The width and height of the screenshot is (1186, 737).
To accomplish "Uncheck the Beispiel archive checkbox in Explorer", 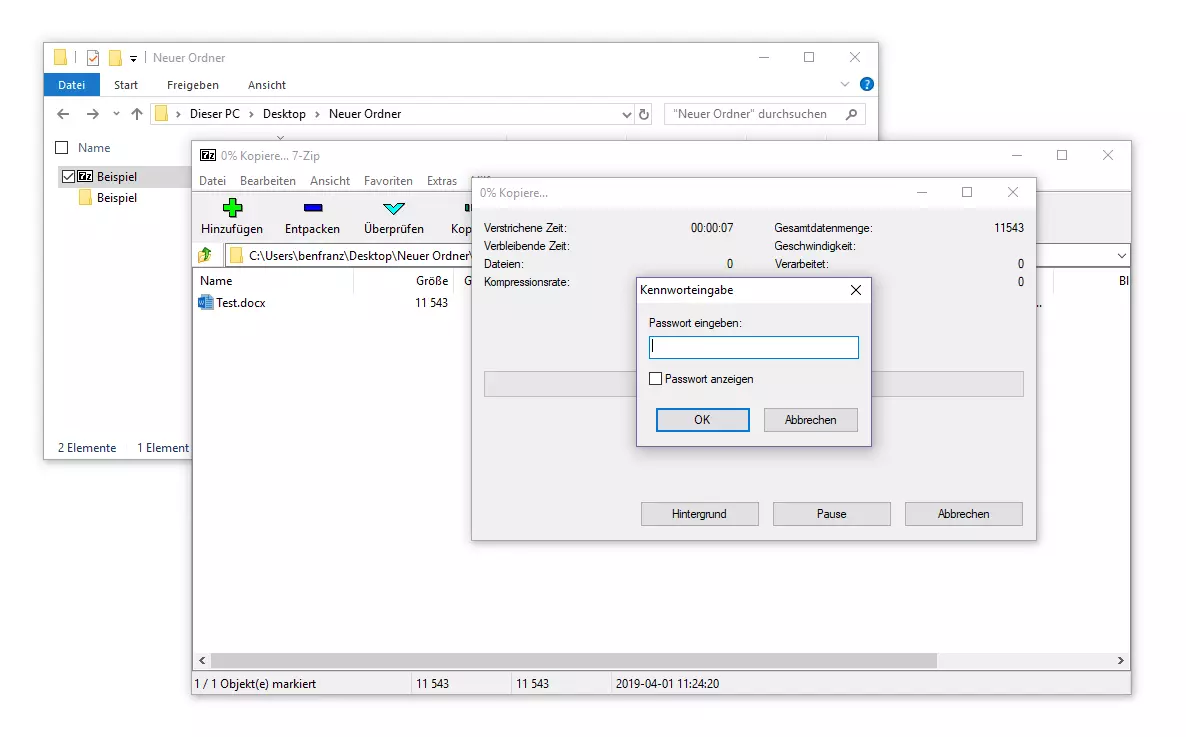I will coord(68,176).
